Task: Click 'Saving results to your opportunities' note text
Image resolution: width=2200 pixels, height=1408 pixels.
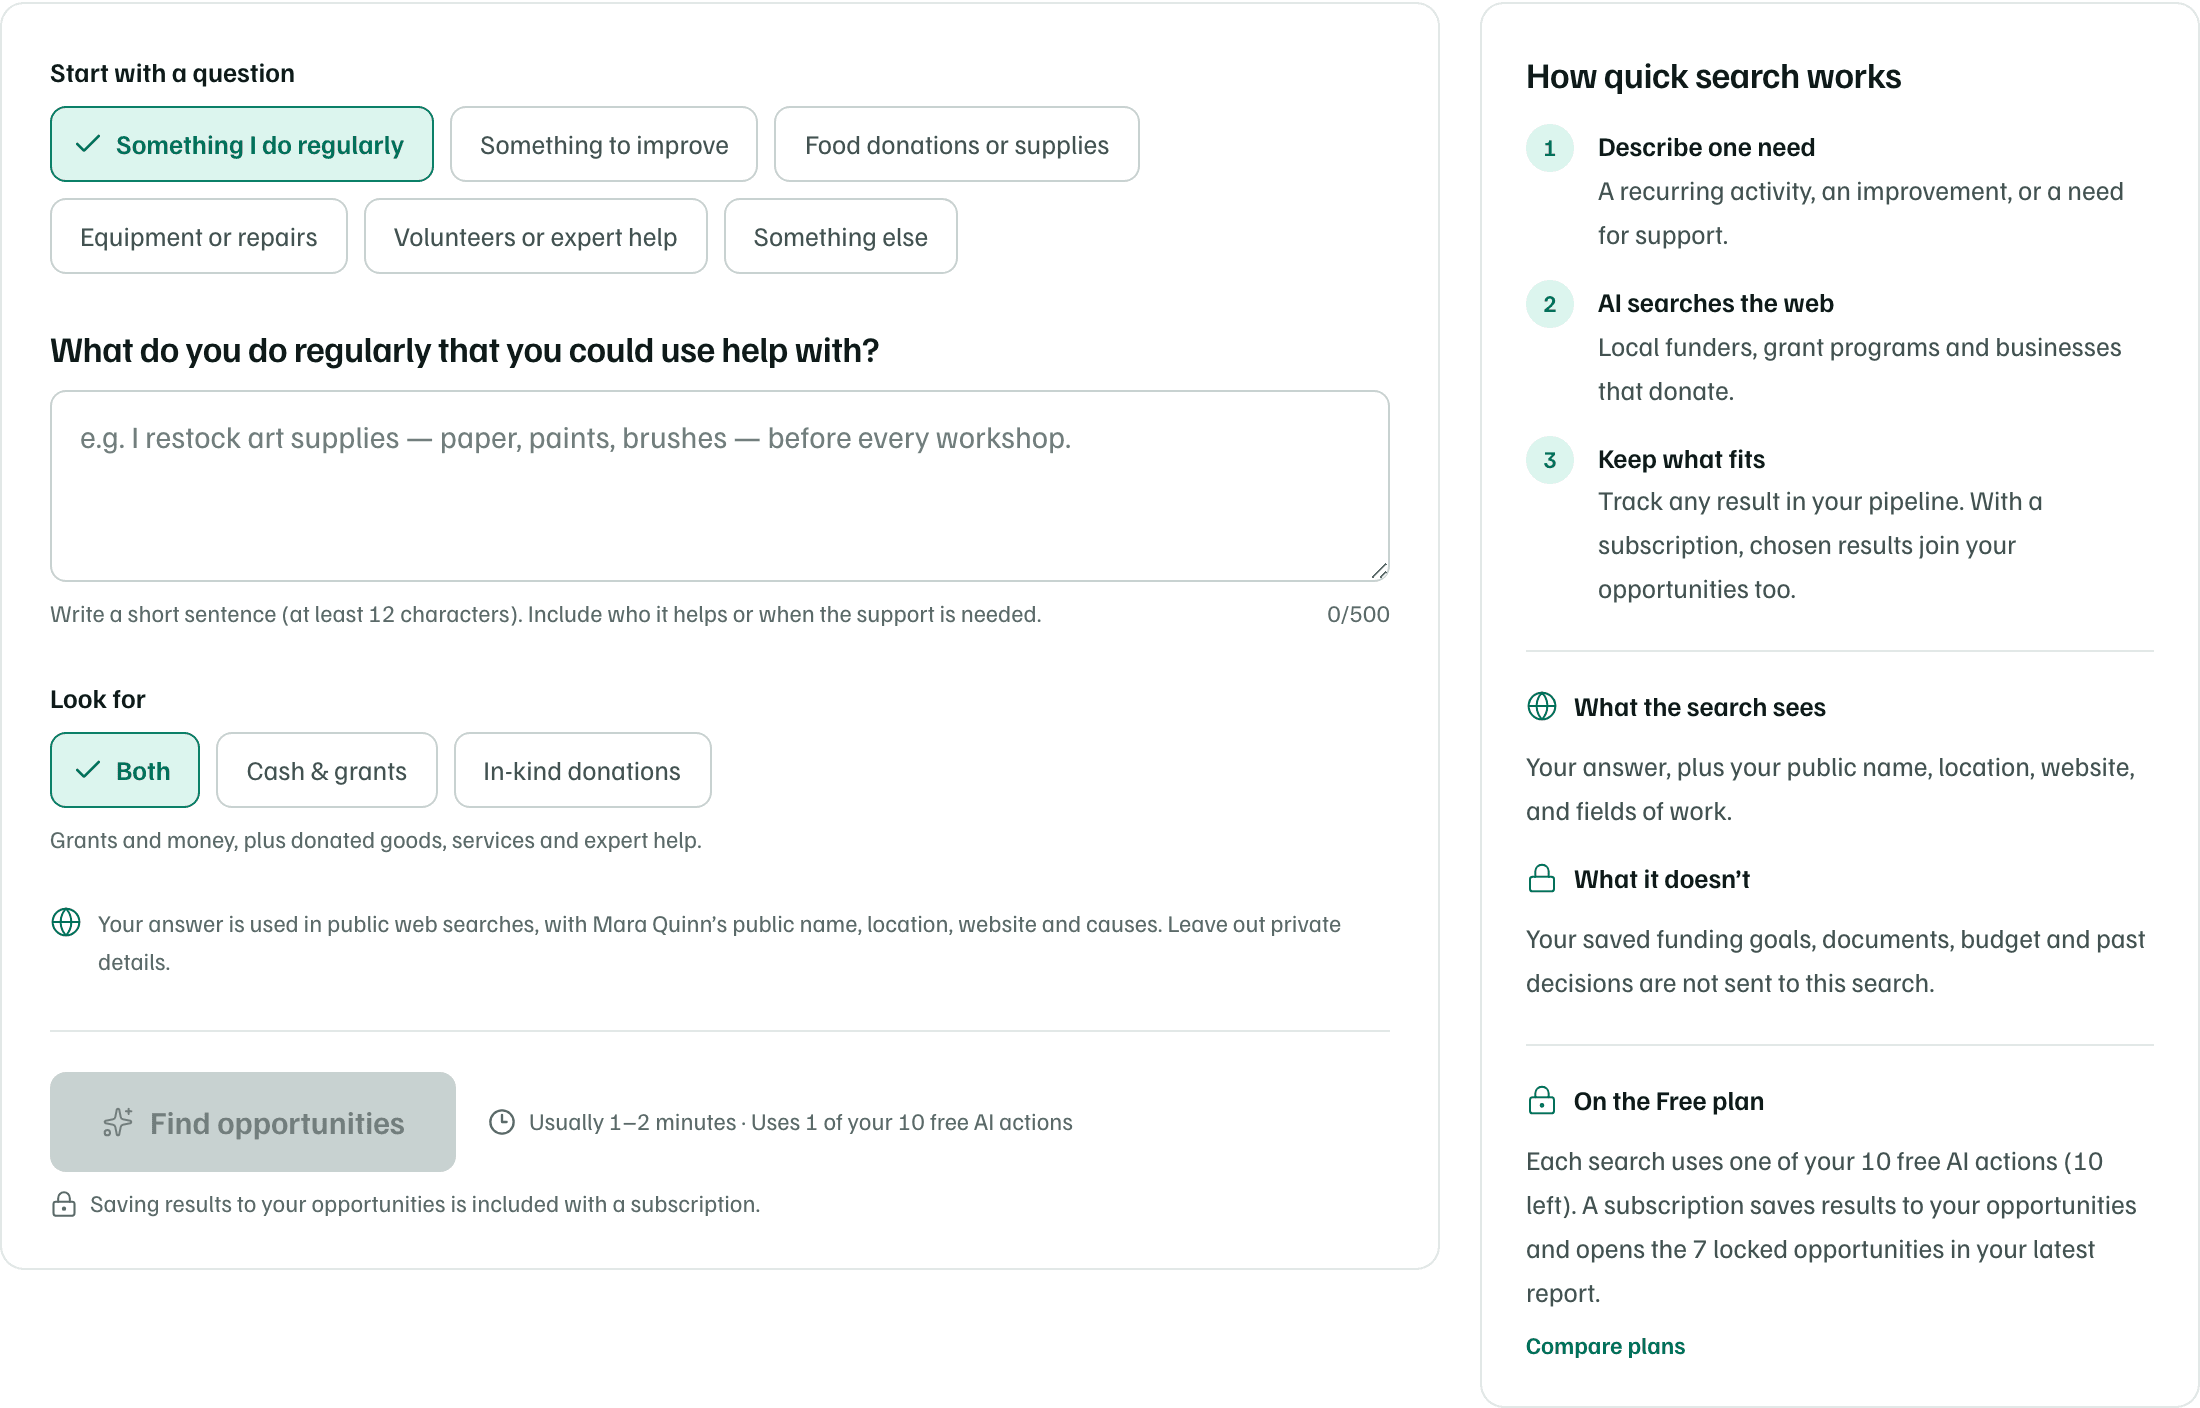Action: [x=425, y=1204]
